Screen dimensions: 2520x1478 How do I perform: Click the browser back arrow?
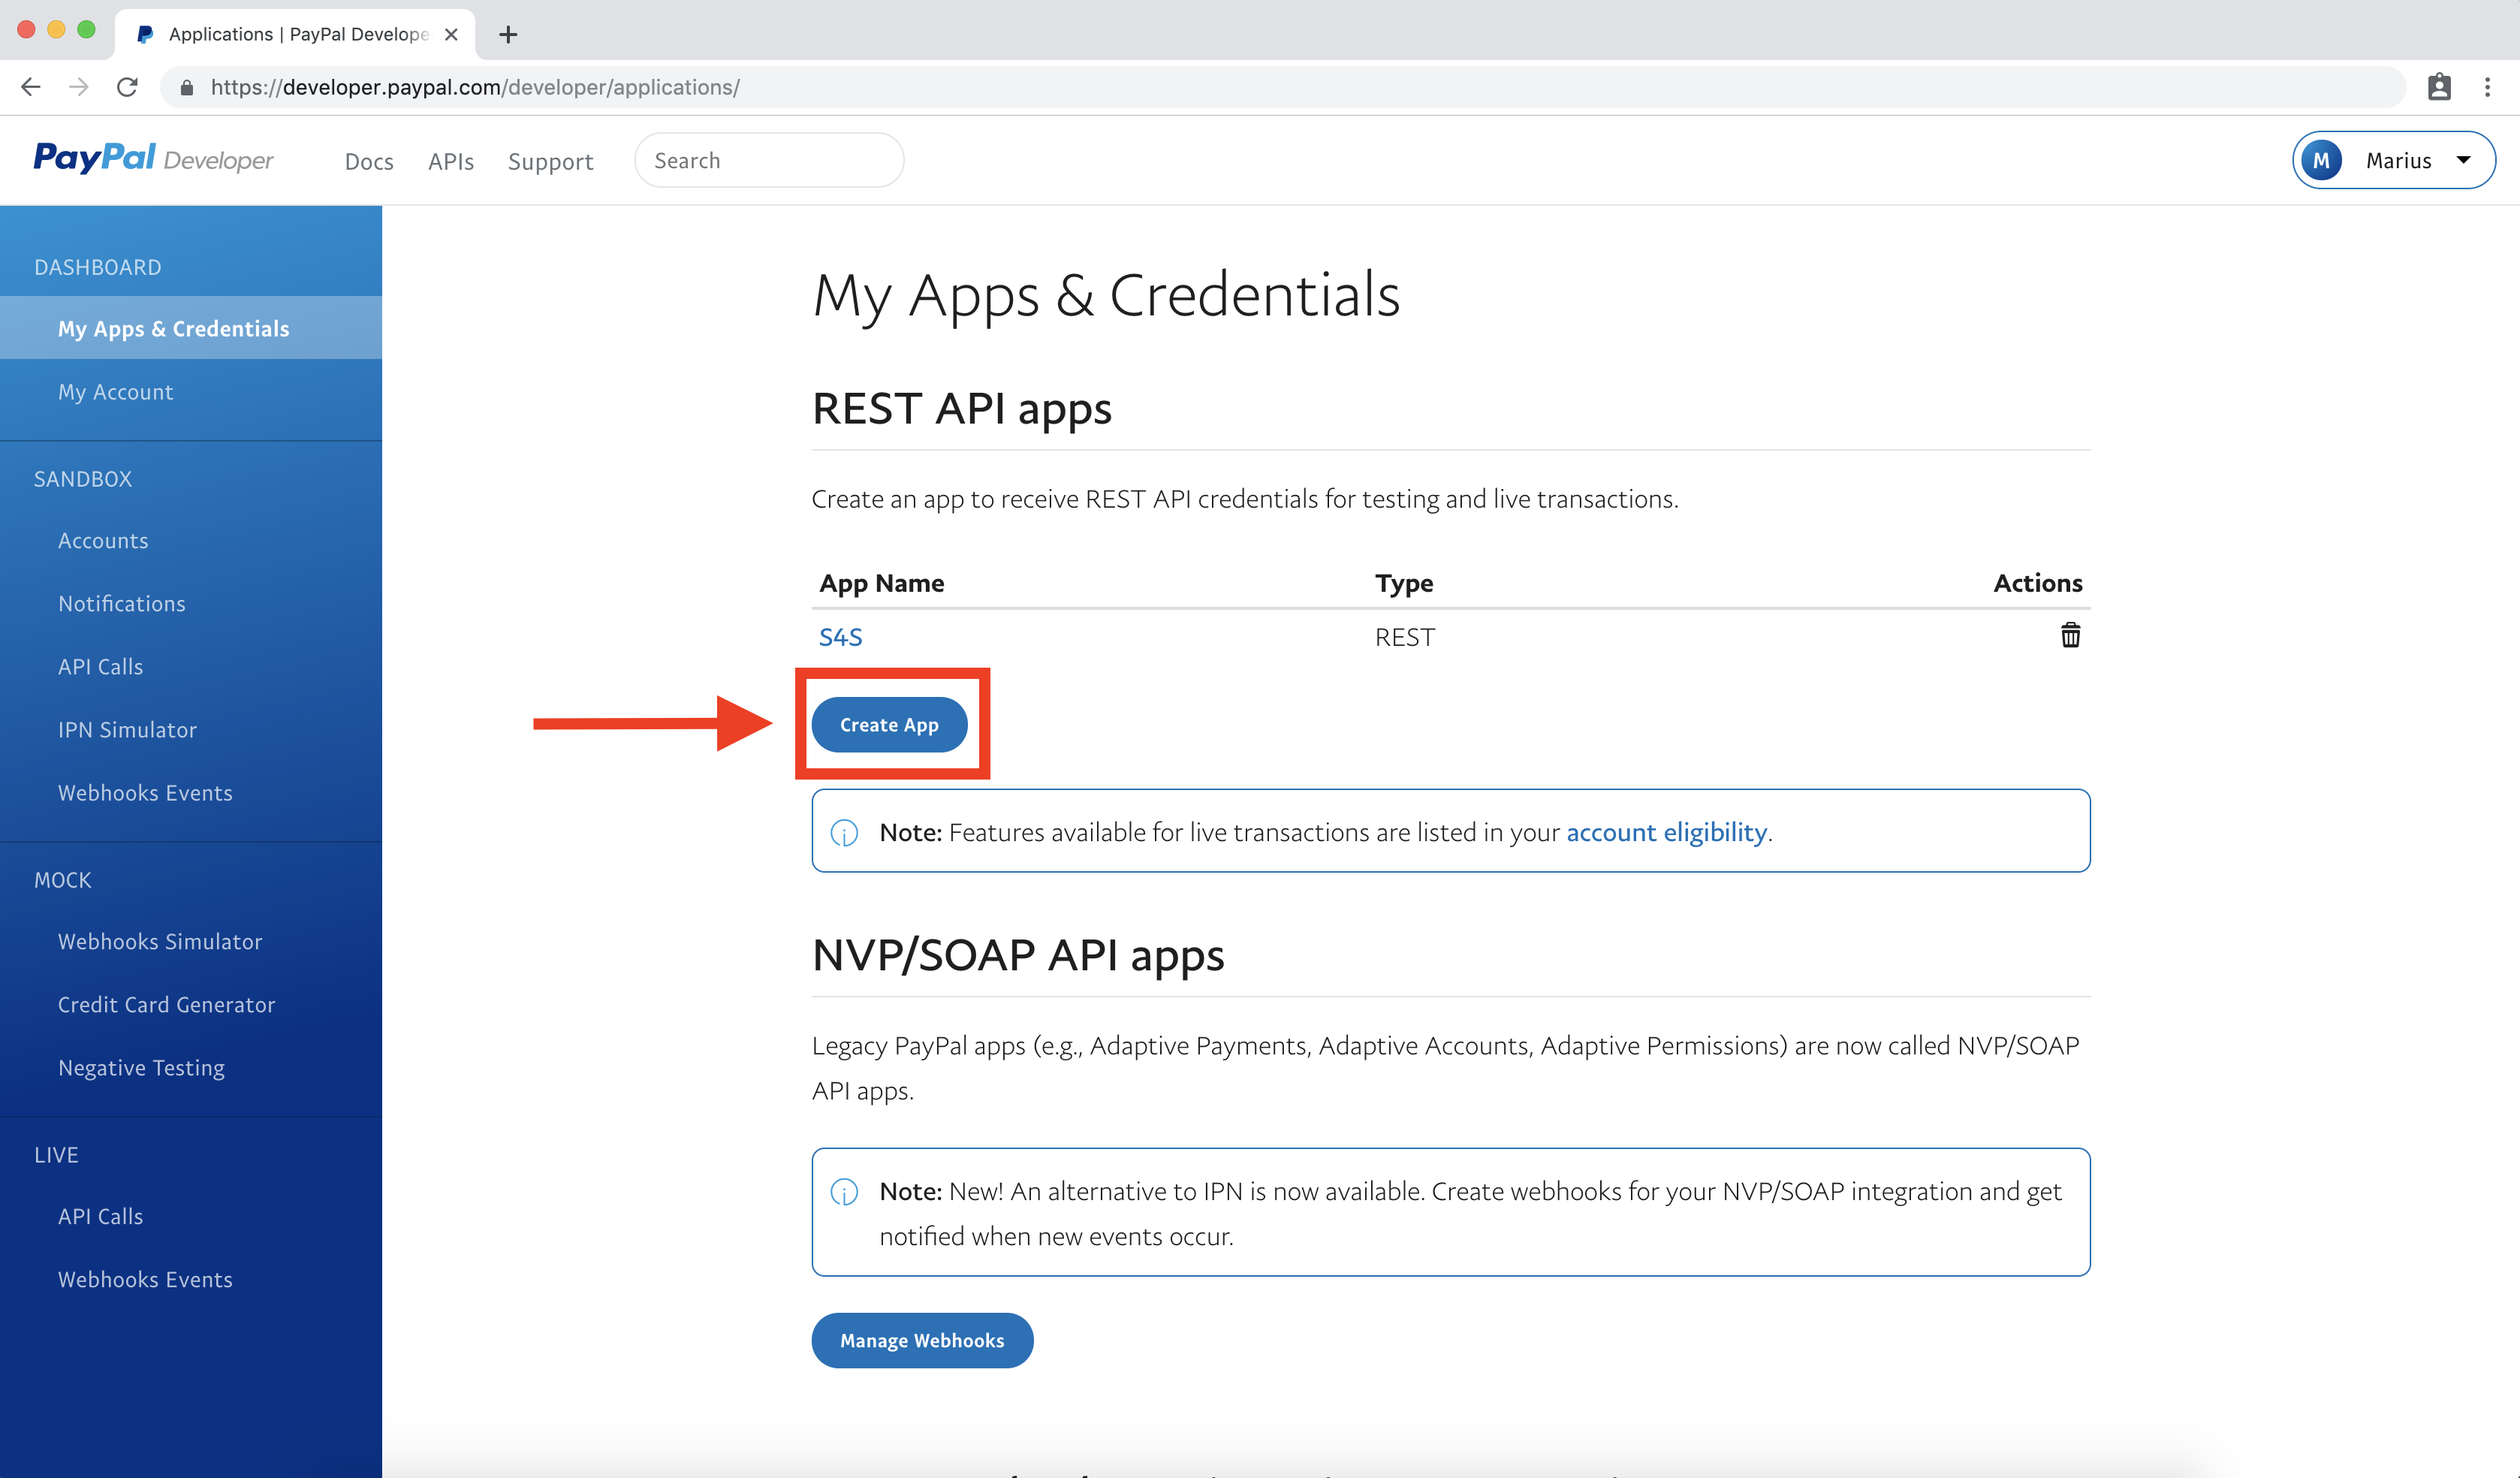31,87
